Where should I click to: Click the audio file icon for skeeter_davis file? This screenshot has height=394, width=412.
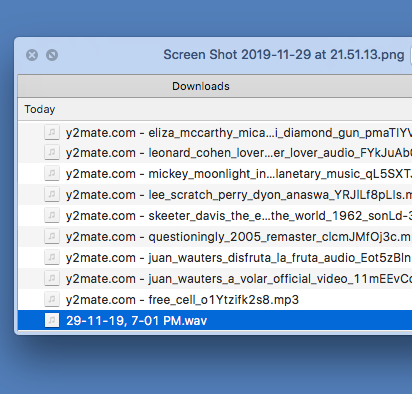(x=52, y=216)
